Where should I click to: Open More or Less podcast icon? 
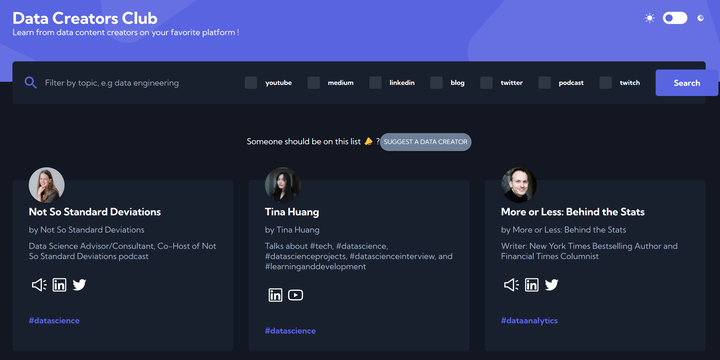511,285
